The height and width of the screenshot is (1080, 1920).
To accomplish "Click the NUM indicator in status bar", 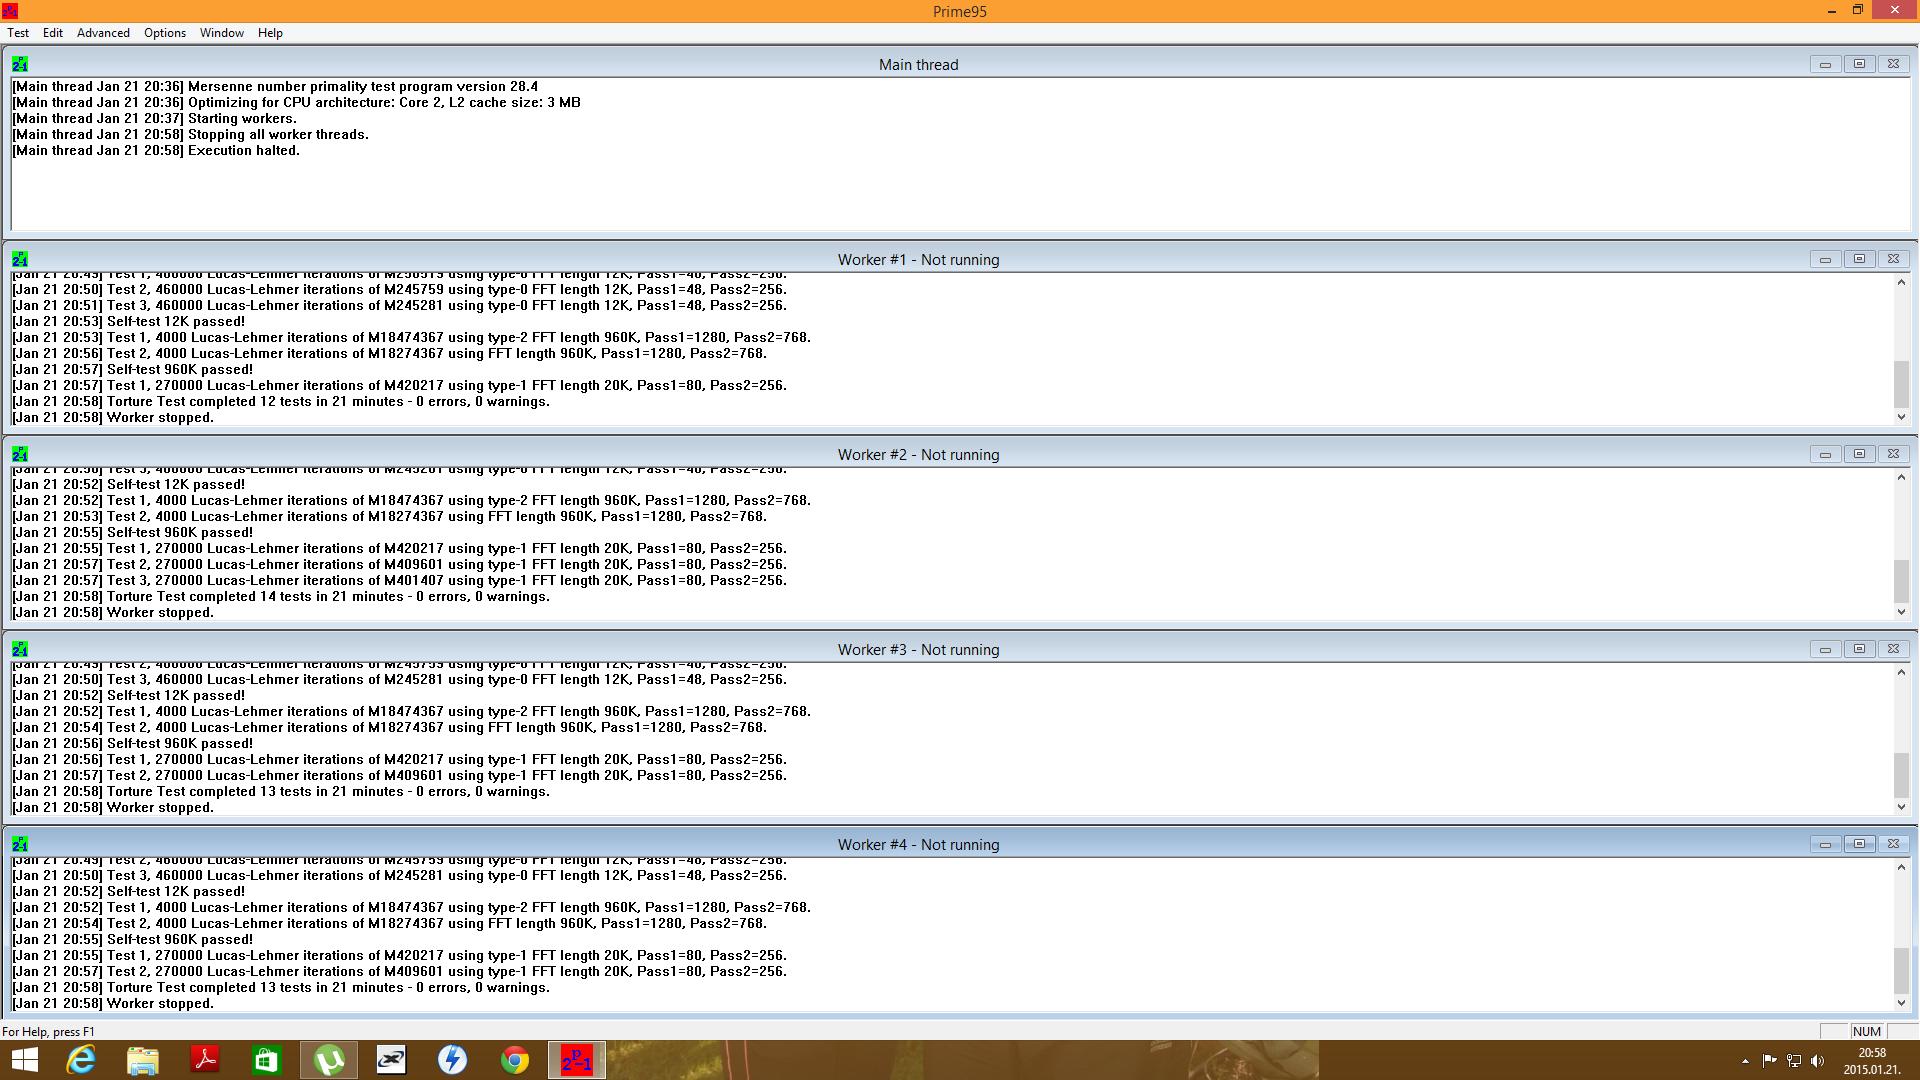I will tap(1866, 1031).
